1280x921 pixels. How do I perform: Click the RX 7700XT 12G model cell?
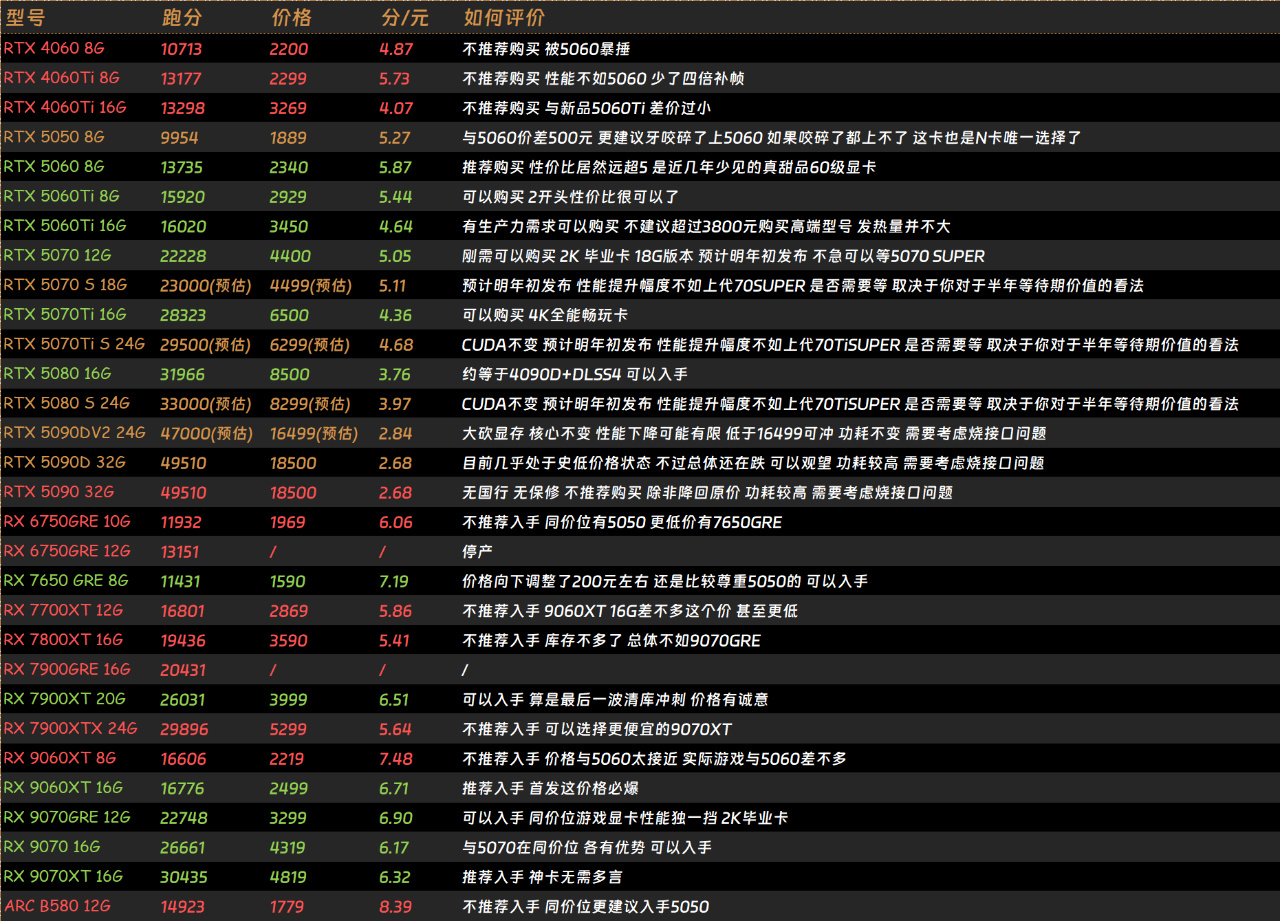coord(62,611)
